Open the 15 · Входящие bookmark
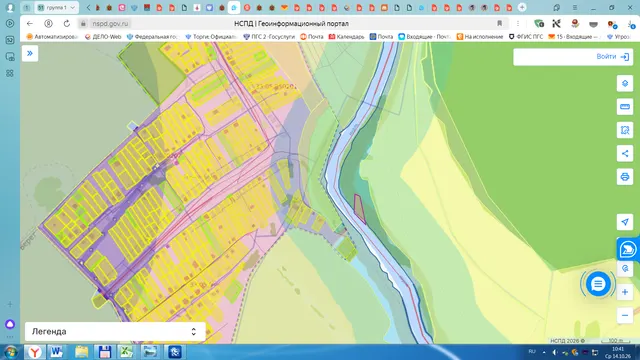This screenshot has height=360, width=640. (x=574, y=37)
